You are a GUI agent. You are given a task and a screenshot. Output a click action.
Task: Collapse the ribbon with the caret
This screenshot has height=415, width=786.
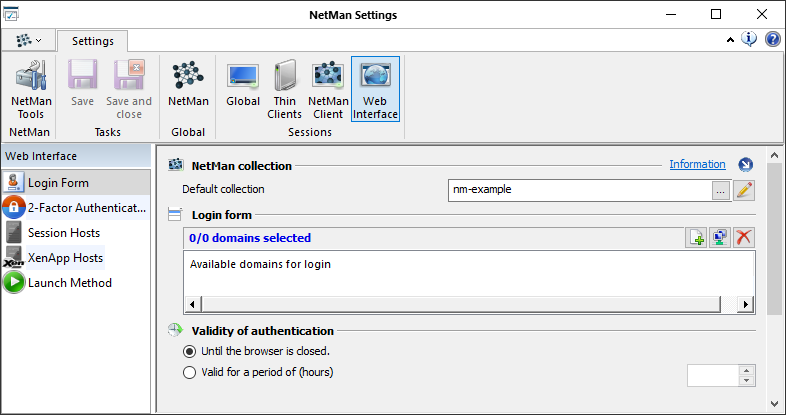click(x=730, y=40)
